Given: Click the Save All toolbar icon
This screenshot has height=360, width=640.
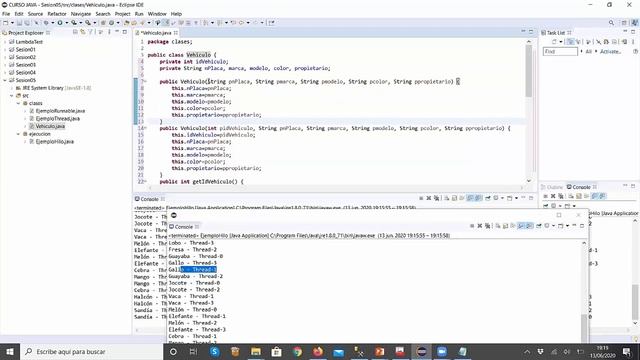Looking at the screenshot, I should tap(27, 23).
